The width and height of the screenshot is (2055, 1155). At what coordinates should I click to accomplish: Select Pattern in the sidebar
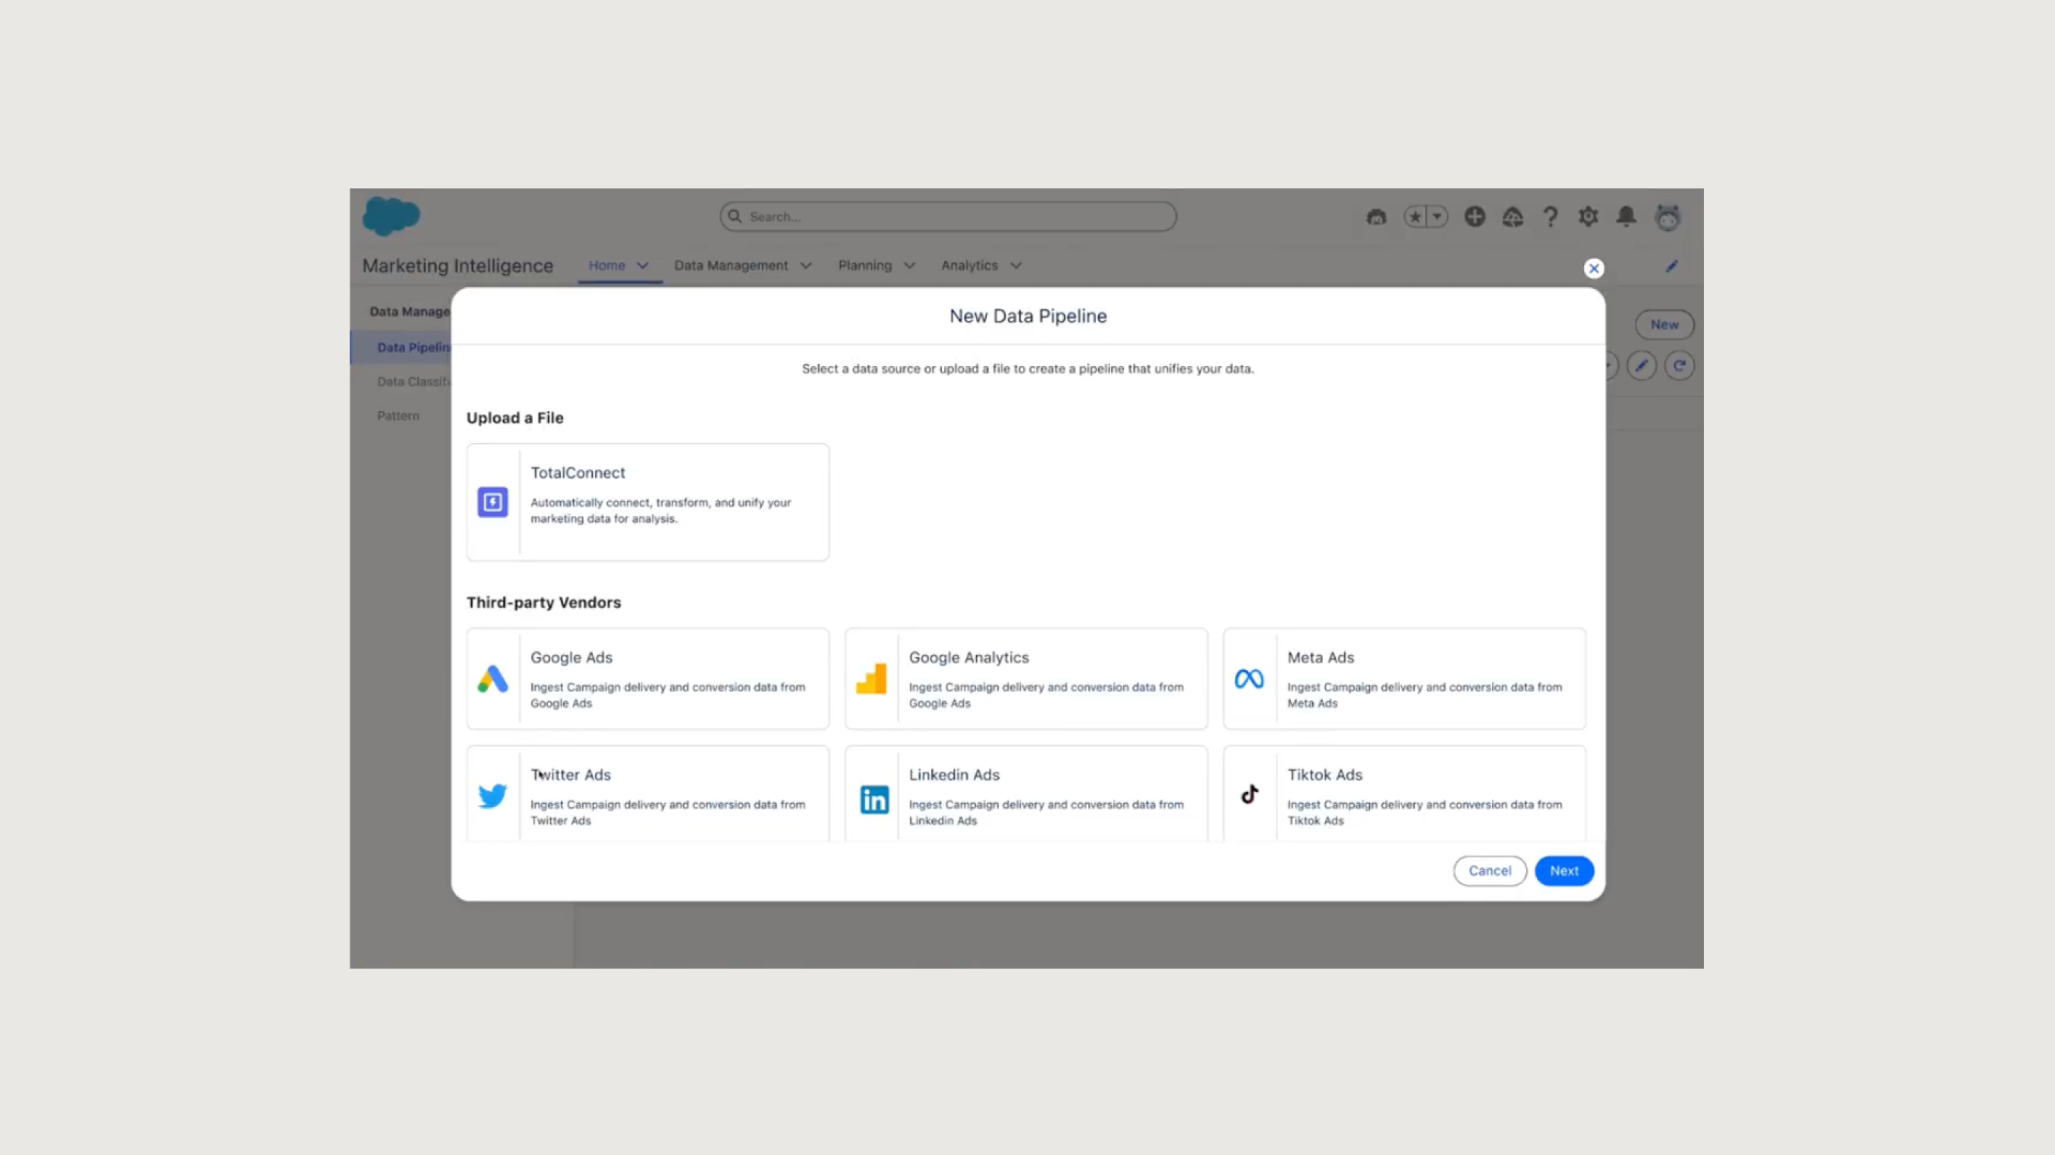coord(398,415)
